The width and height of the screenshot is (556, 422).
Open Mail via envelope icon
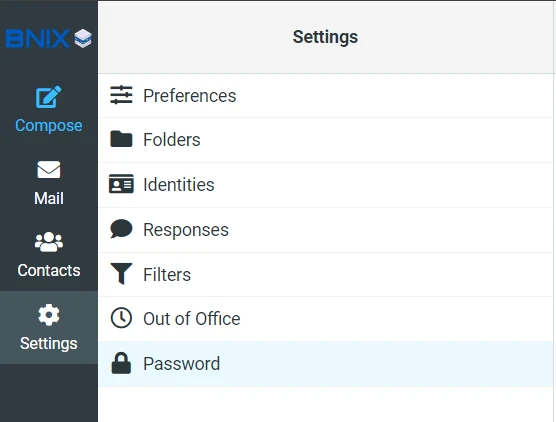pos(49,170)
